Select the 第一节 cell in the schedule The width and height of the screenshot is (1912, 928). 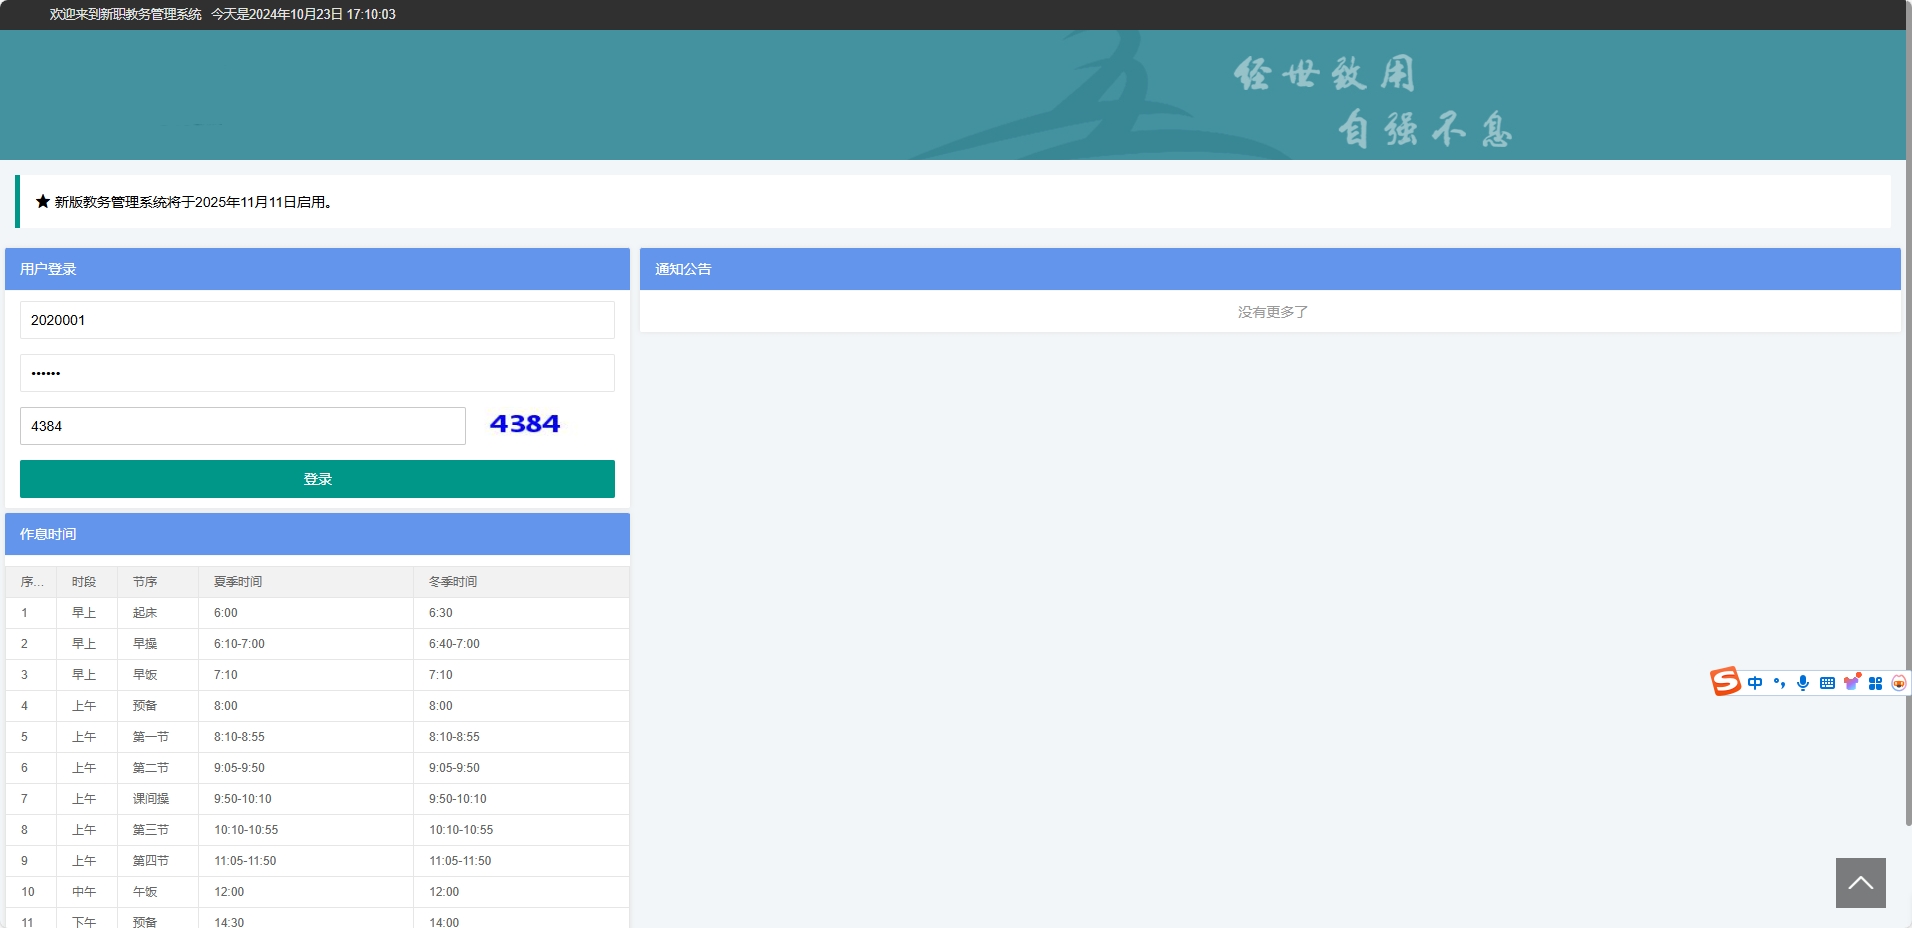pos(158,737)
